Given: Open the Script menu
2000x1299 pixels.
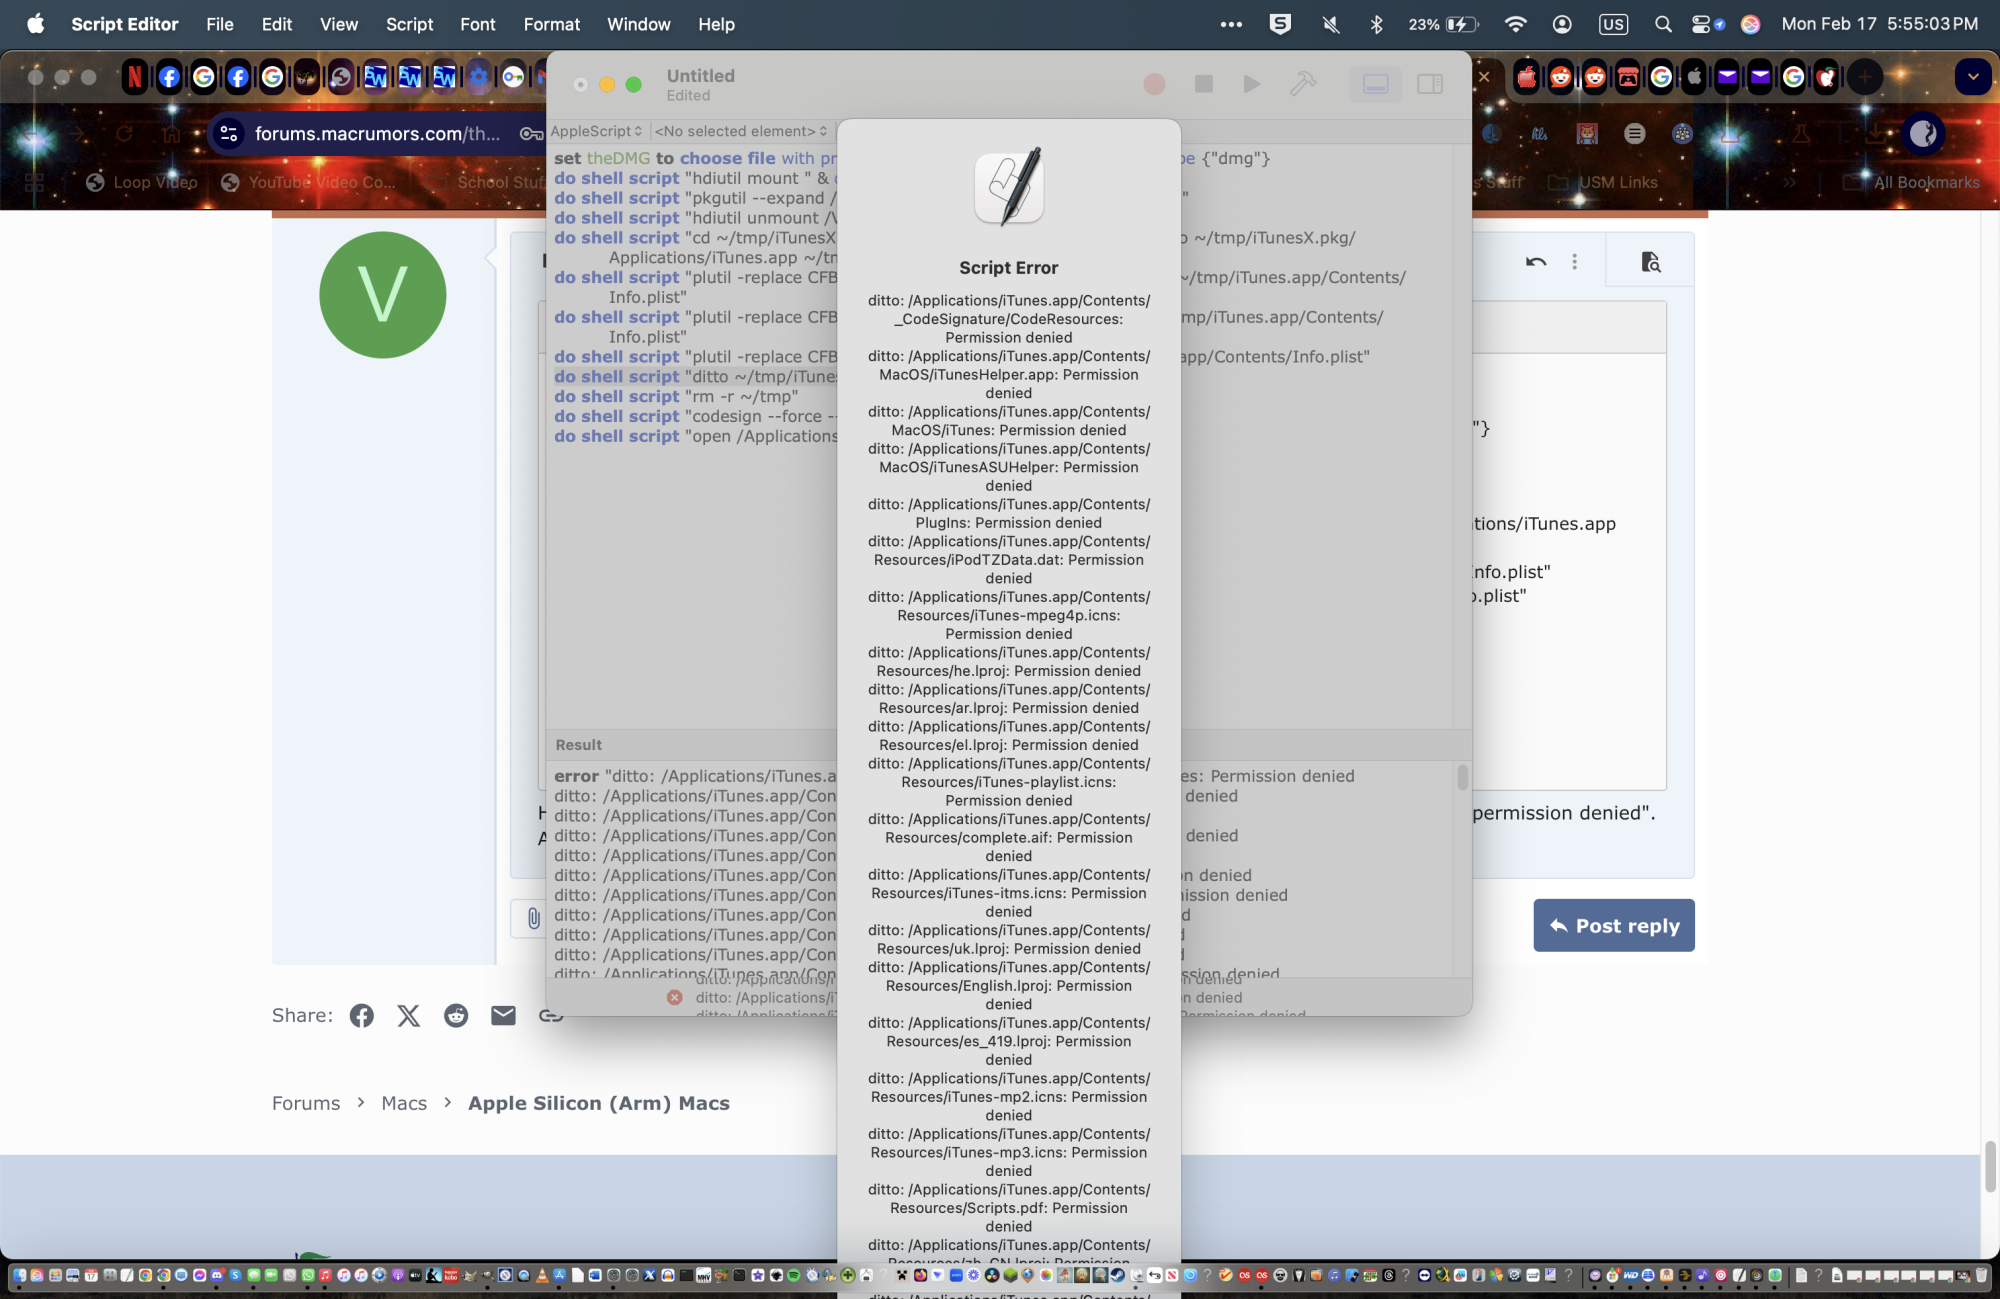Looking at the screenshot, I should point(409,24).
